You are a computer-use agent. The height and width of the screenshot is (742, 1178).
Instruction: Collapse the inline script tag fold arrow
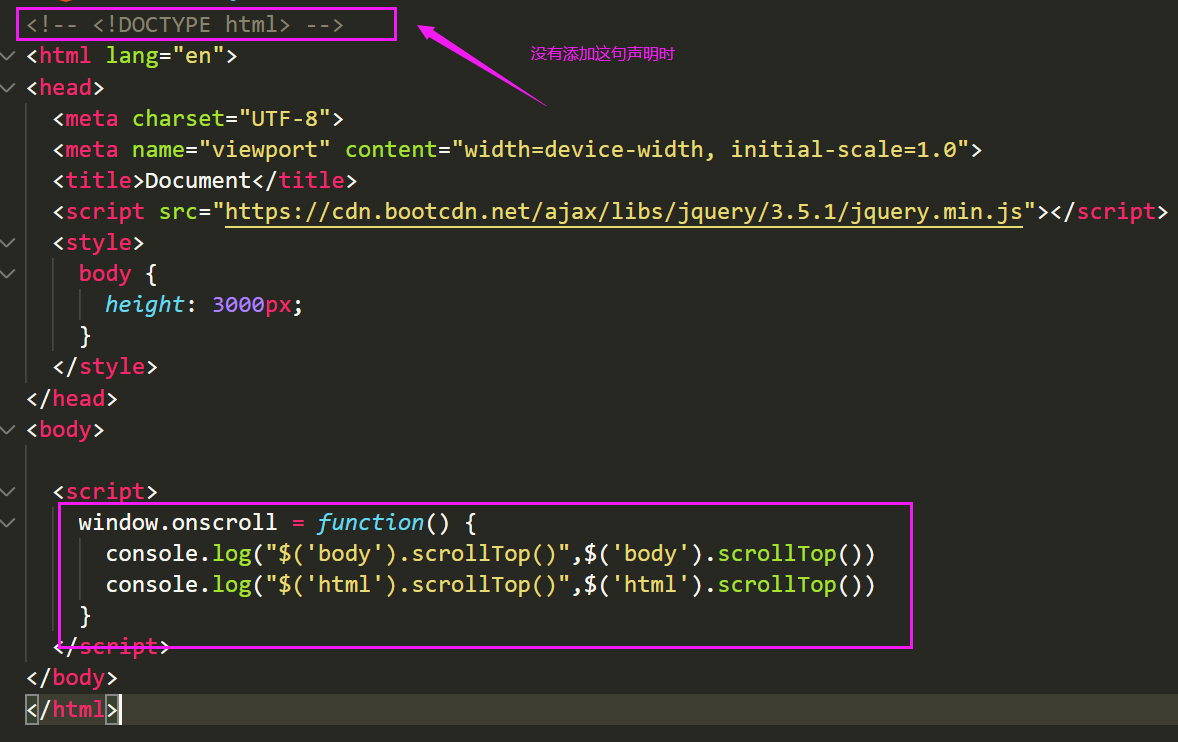[8, 491]
